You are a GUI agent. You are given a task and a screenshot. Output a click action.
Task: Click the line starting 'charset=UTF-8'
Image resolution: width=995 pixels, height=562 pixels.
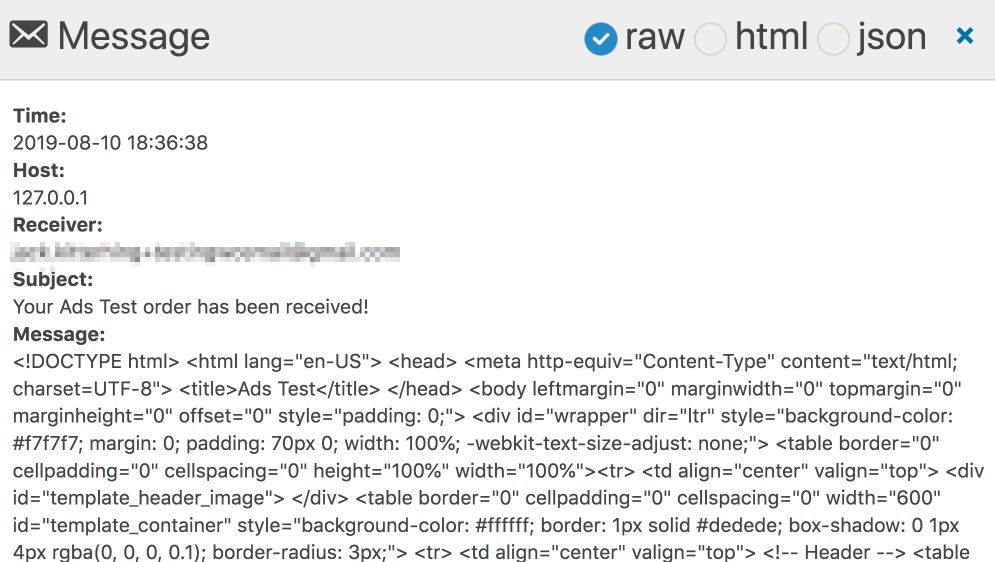tap(487, 389)
